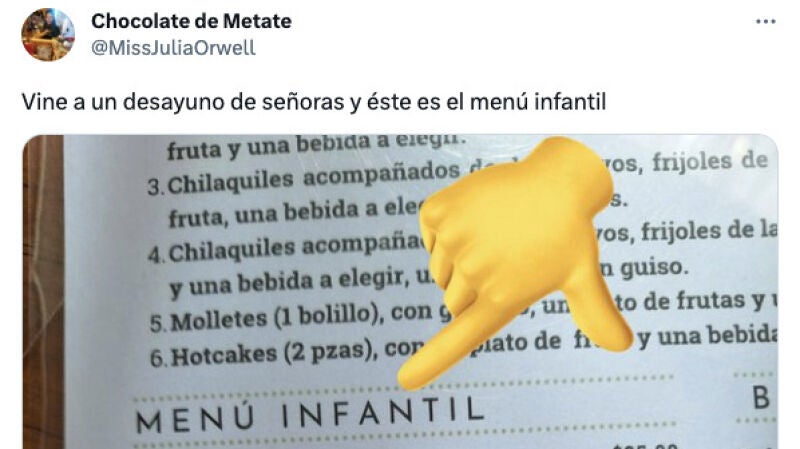Open the @MissJuliaOrwell handle link
800x449 pixels.
tap(173, 48)
